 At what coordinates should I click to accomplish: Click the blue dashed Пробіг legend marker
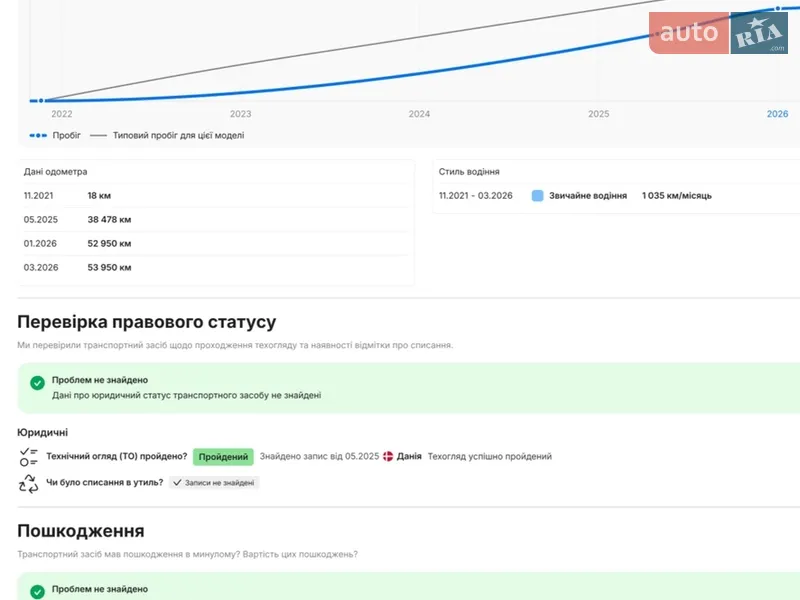(x=38, y=135)
